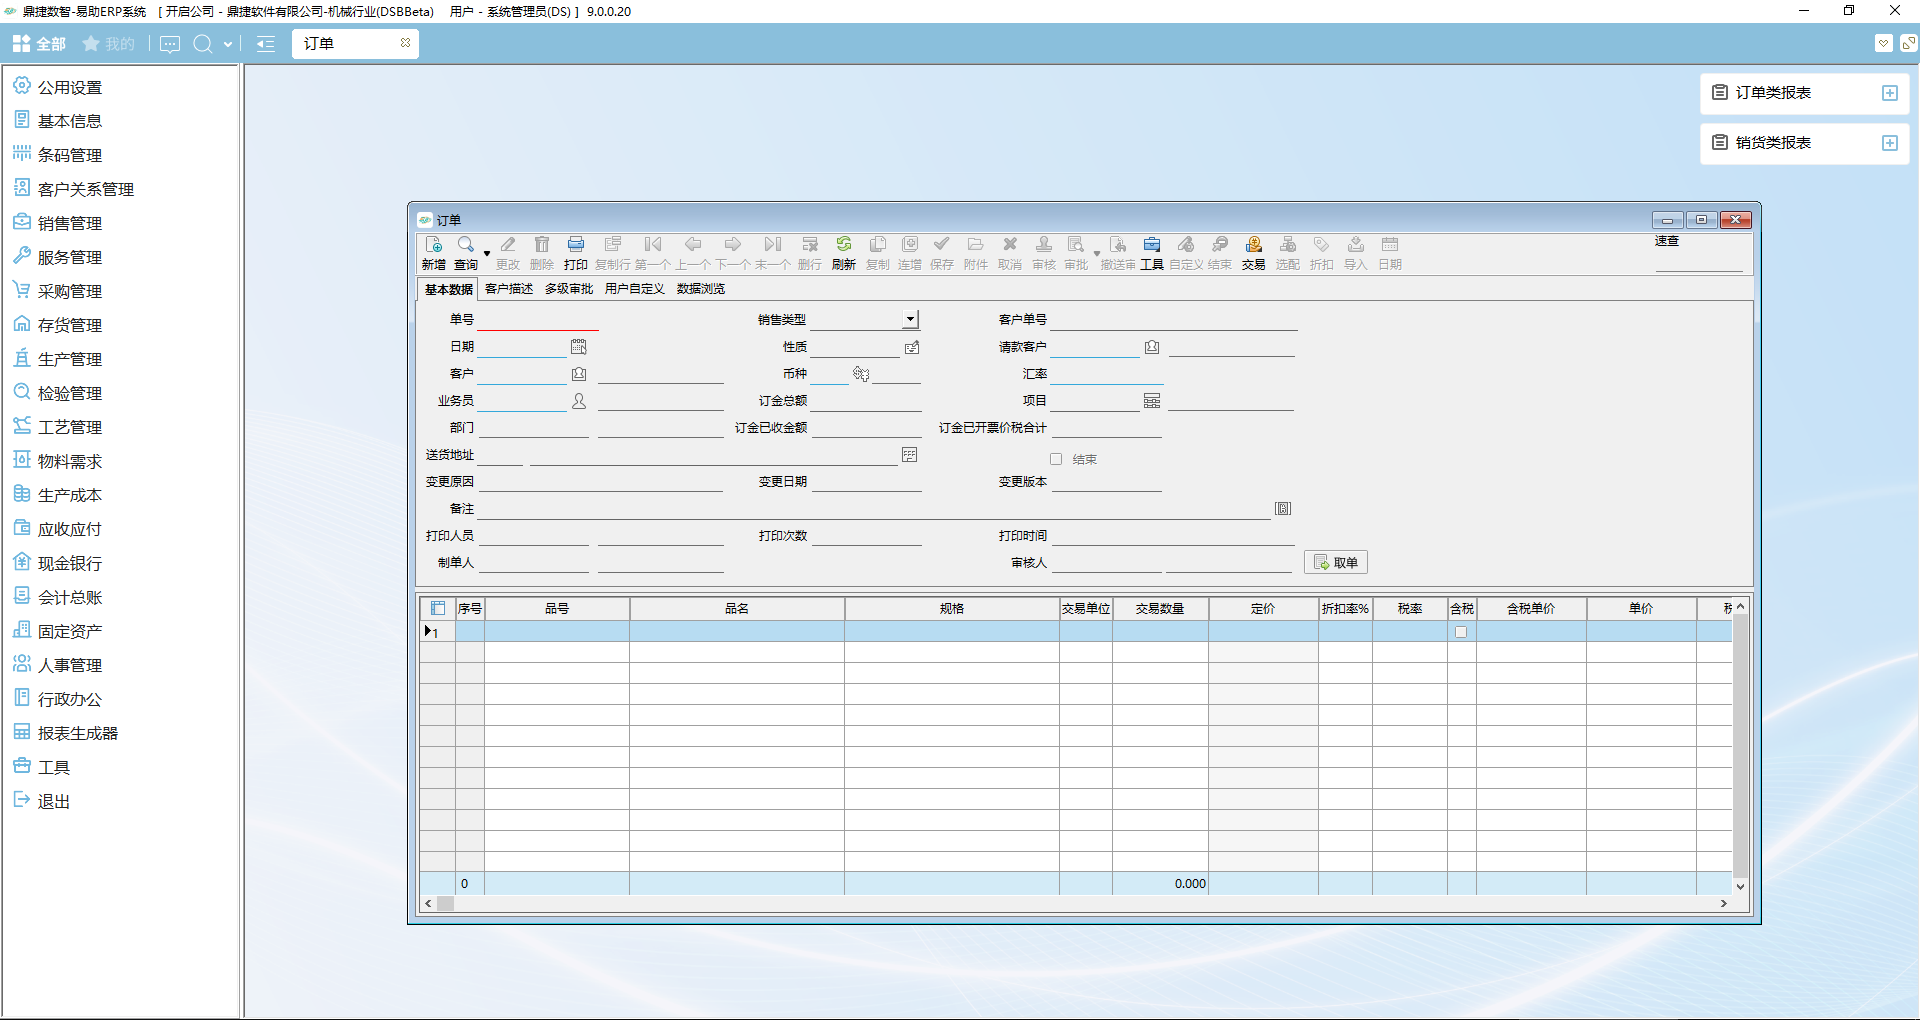Viewport: 1920px width, 1020px height.
Task: Switch to the 客户描述 tab
Action: (x=508, y=289)
